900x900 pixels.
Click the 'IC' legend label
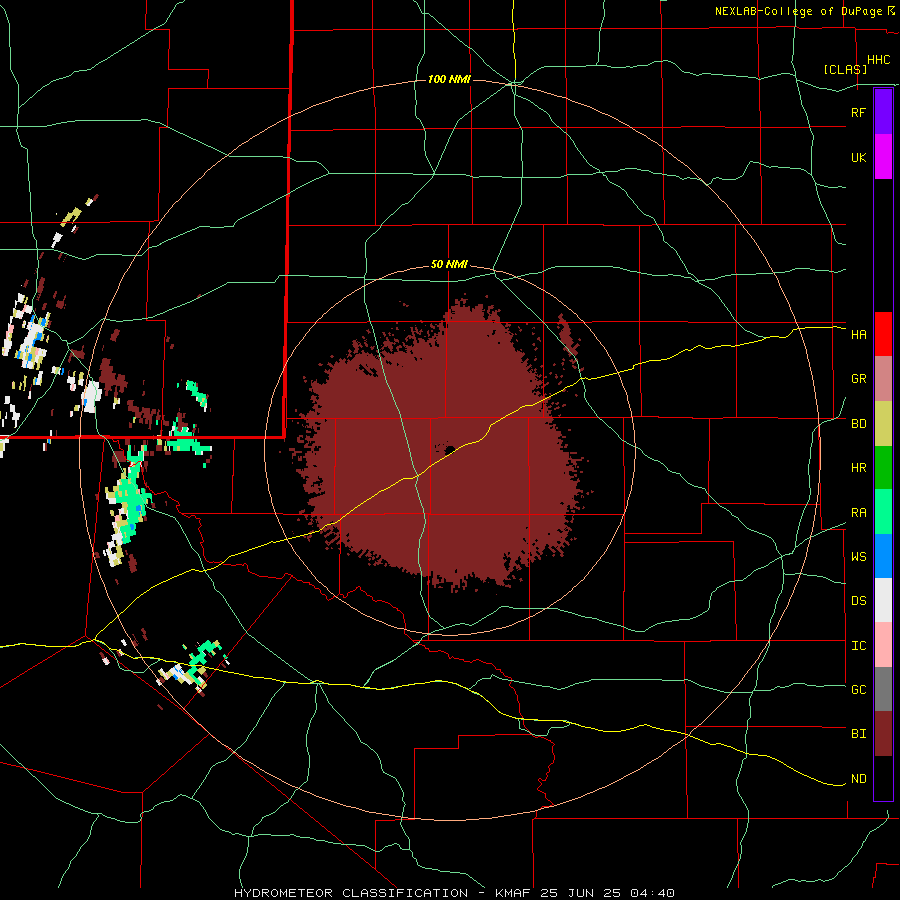(x=858, y=646)
